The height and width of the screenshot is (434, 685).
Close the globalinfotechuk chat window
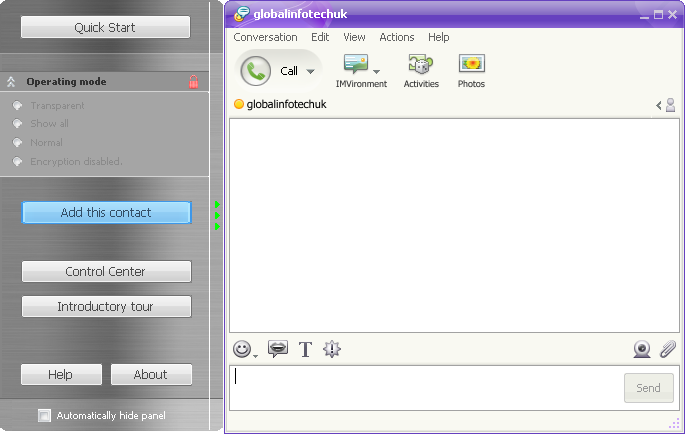pyautogui.click(x=672, y=14)
